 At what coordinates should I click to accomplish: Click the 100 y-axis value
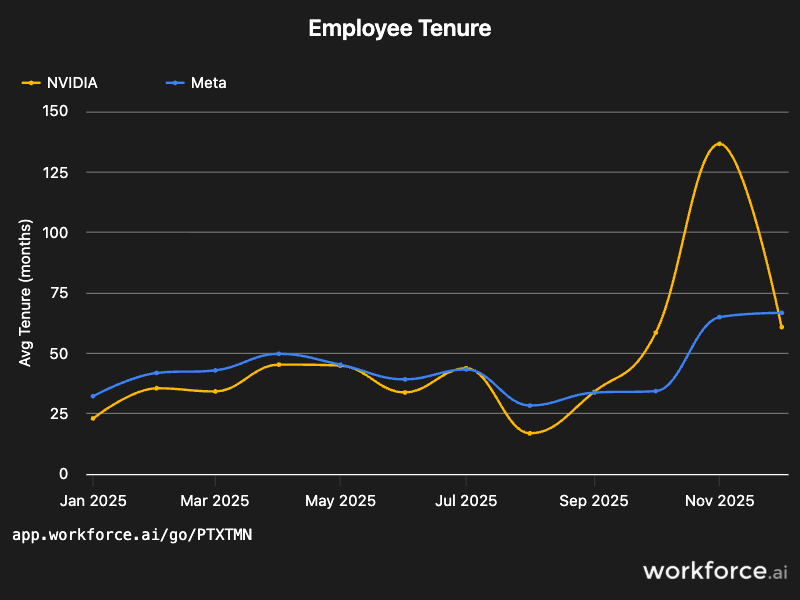[55, 233]
